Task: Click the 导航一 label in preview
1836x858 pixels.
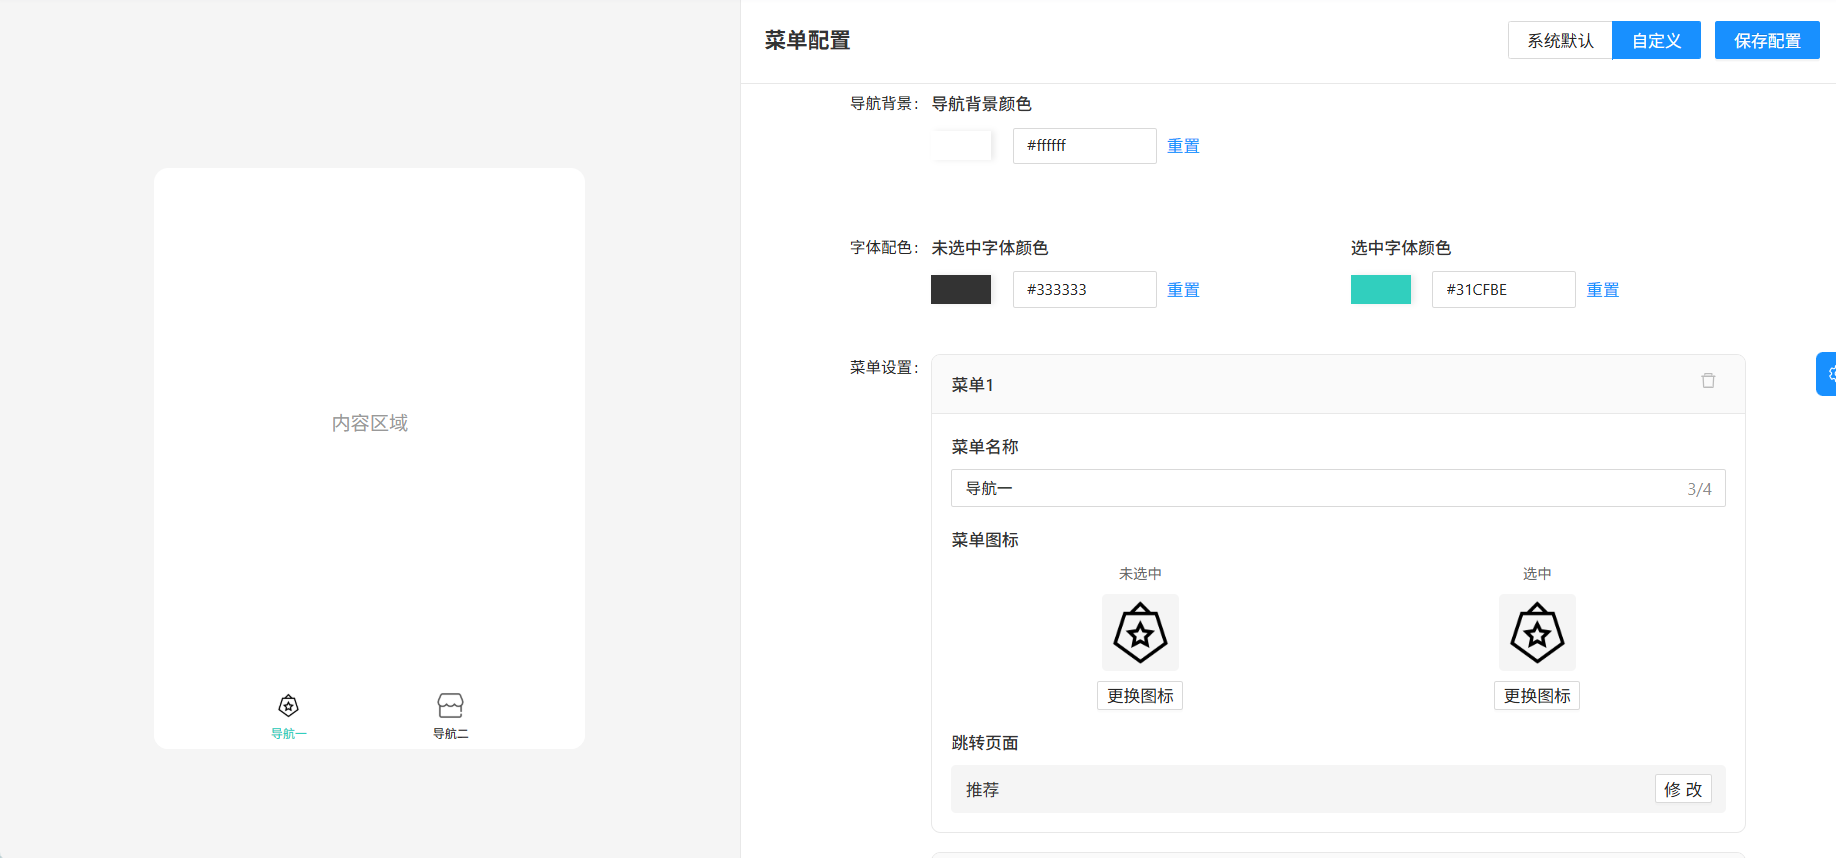Action: [x=288, y=734]
